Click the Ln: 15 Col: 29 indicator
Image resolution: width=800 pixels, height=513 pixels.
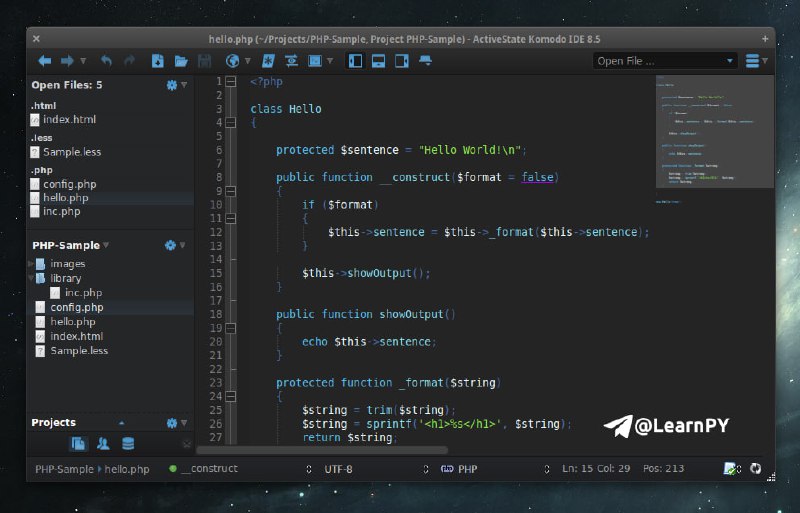coord(596,469)
